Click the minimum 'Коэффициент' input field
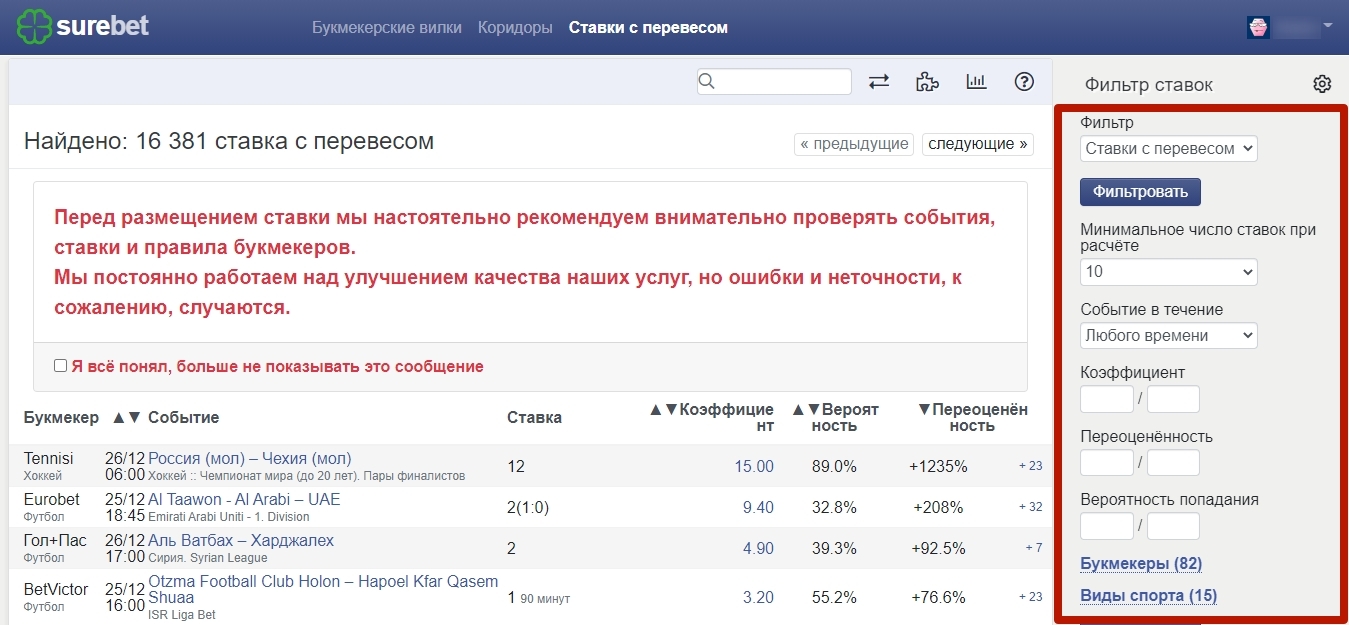Image resolution: width=1349 pixels, height=625 pixels. [1107, 399]
